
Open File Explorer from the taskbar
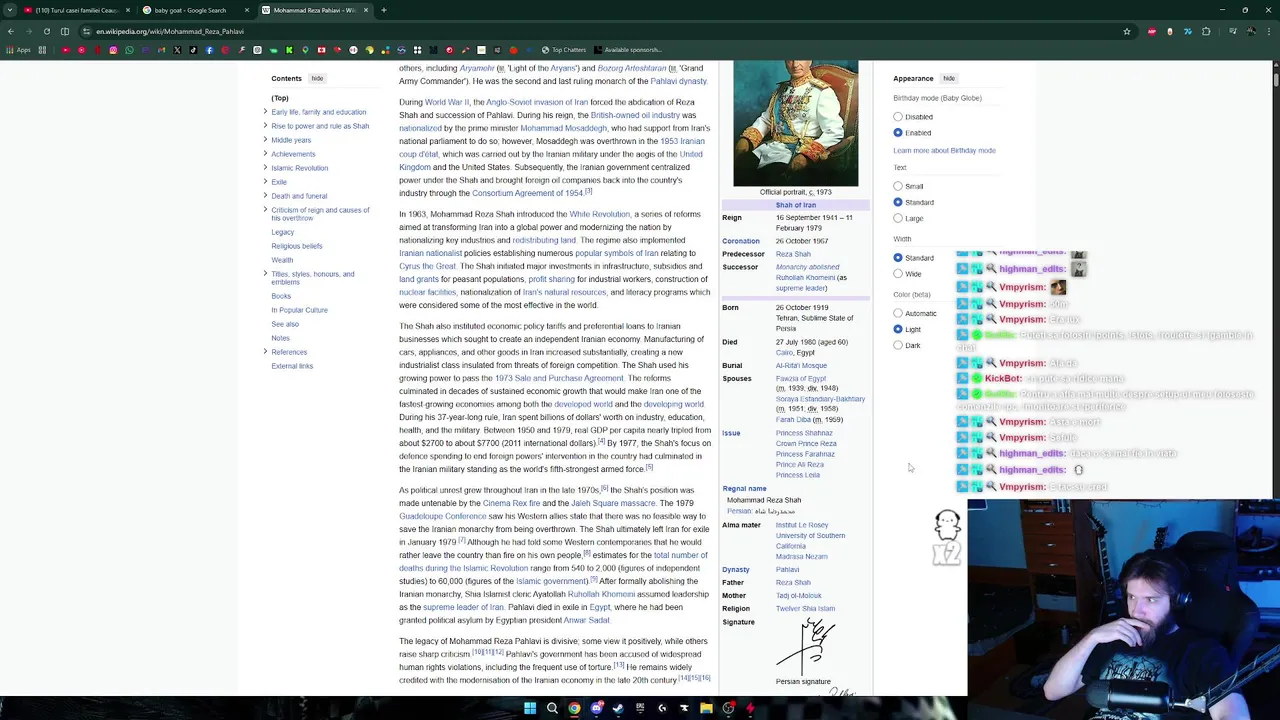(x=706, y=708)
